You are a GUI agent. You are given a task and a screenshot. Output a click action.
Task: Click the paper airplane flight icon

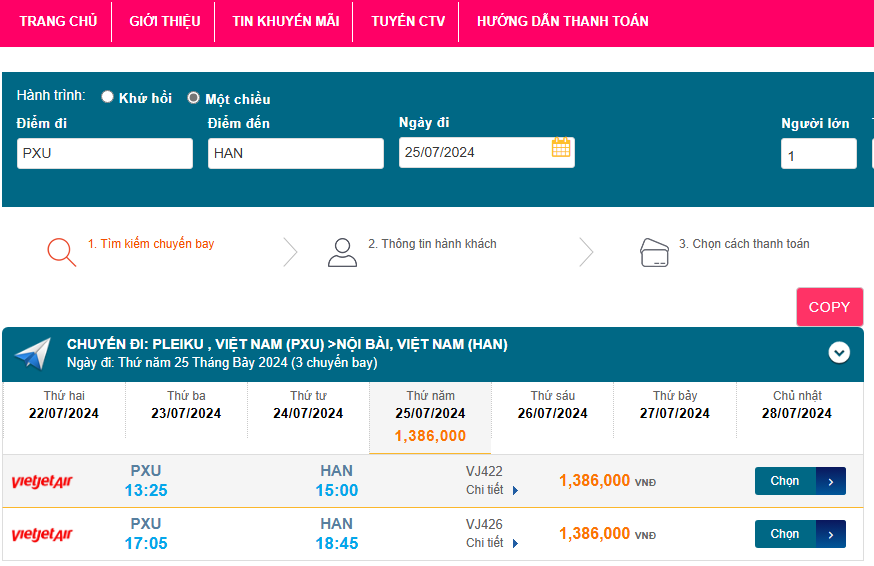[33, 353]
